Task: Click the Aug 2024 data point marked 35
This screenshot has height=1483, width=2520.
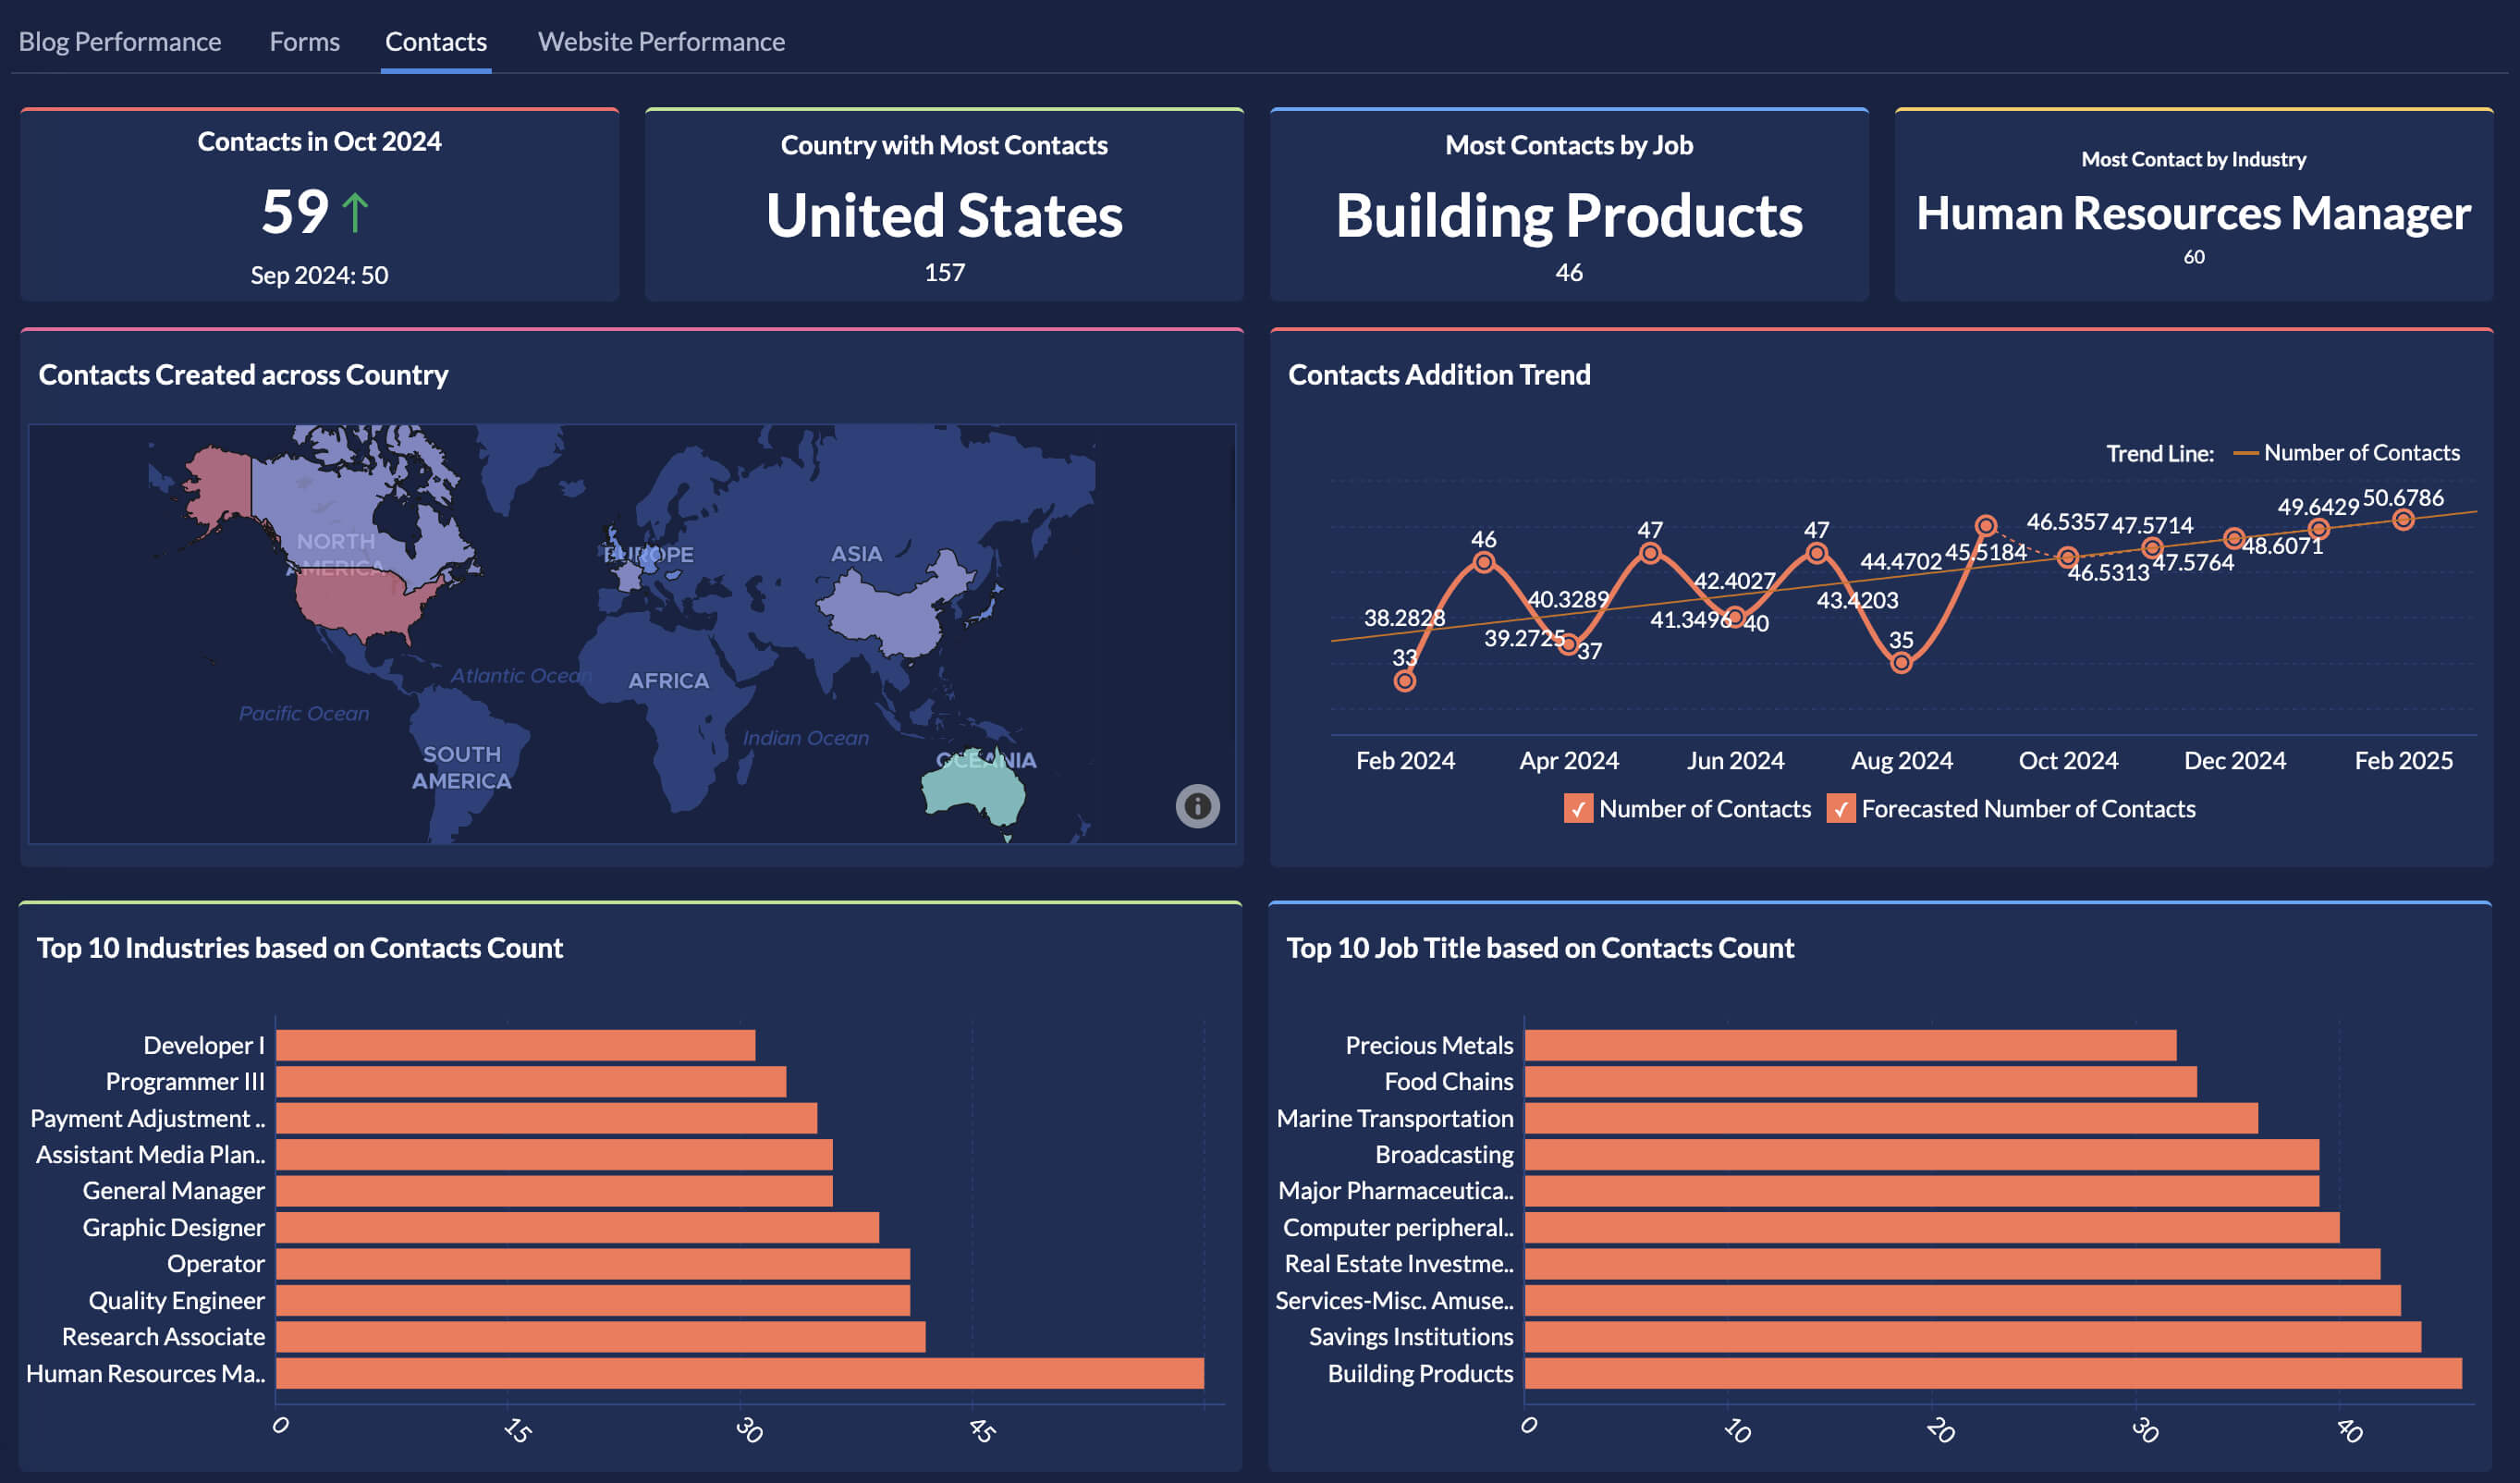Action: coord(1901,662)
